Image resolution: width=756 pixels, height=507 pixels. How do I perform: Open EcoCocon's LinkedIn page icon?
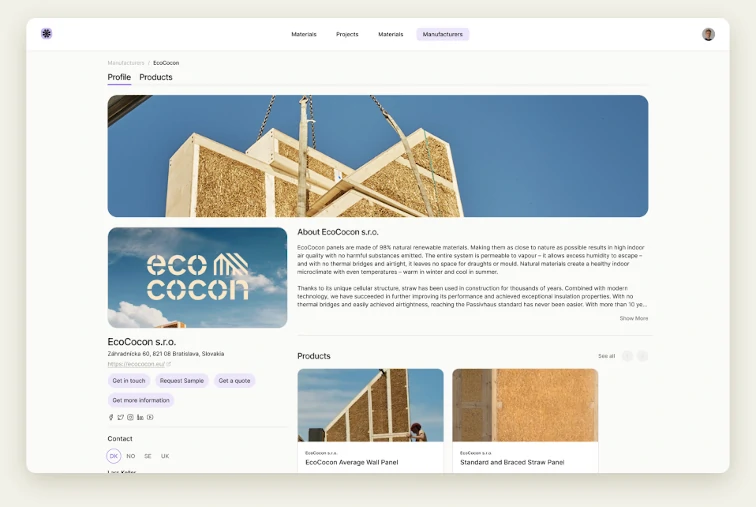pyautogui.click(x=140, y=417)
